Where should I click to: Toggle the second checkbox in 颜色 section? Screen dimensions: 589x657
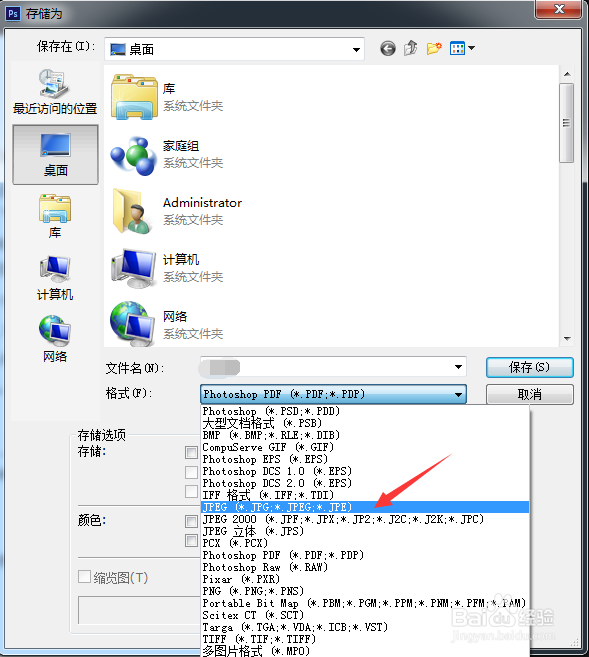coord(191,541)
